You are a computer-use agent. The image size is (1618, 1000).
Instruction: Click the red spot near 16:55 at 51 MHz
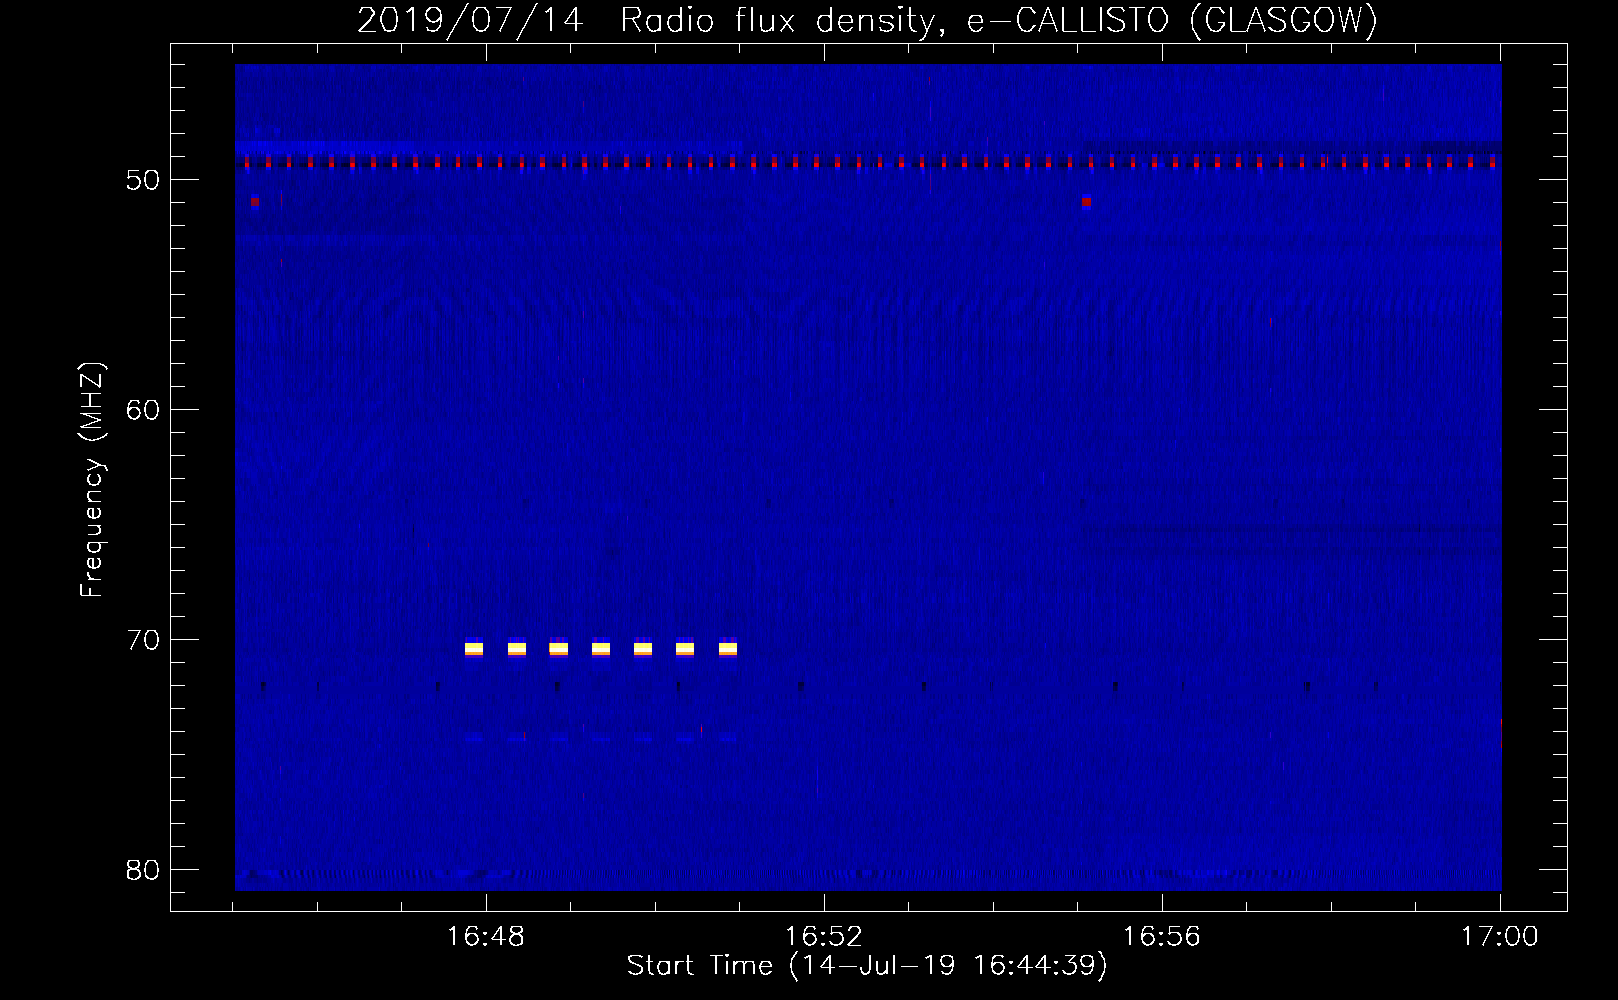[1086, 202]
